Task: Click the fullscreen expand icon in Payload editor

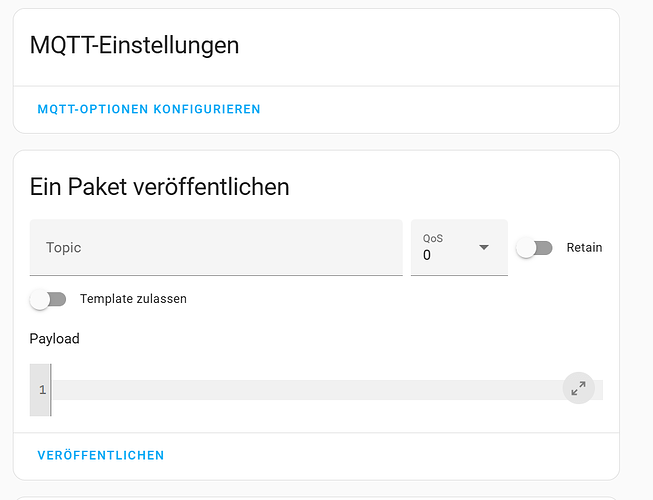Action: [x=578, y=388]
